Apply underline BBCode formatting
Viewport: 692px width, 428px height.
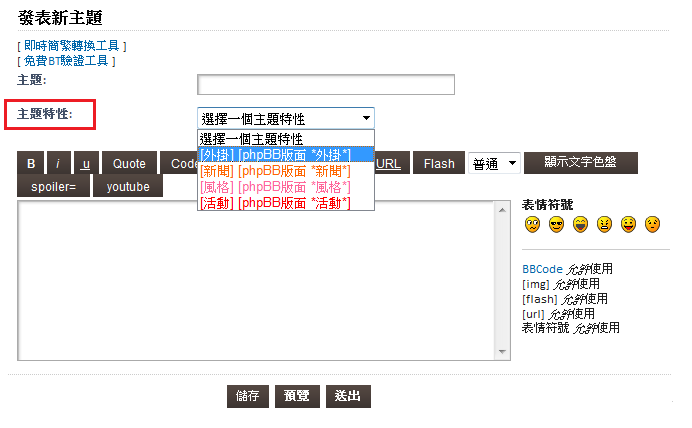[x=86, y=164]
